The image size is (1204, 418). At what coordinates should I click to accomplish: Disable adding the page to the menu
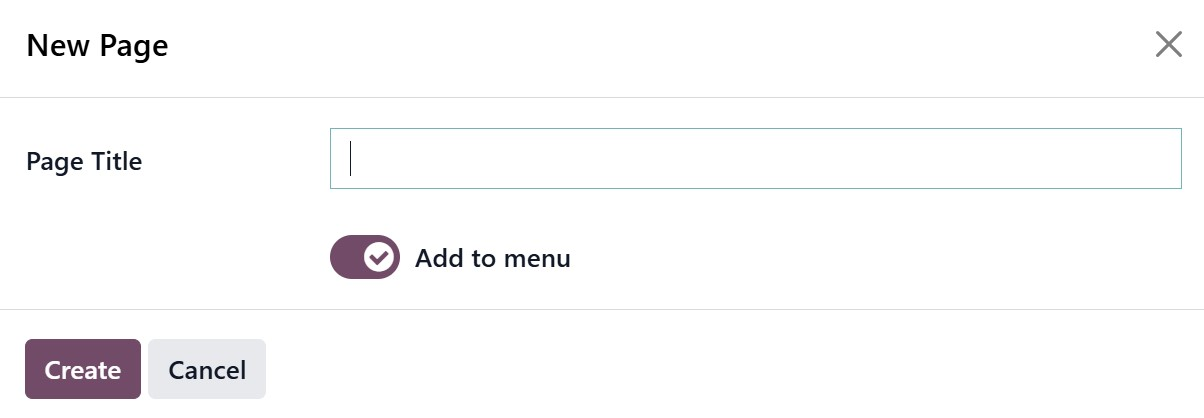(365, 258)
